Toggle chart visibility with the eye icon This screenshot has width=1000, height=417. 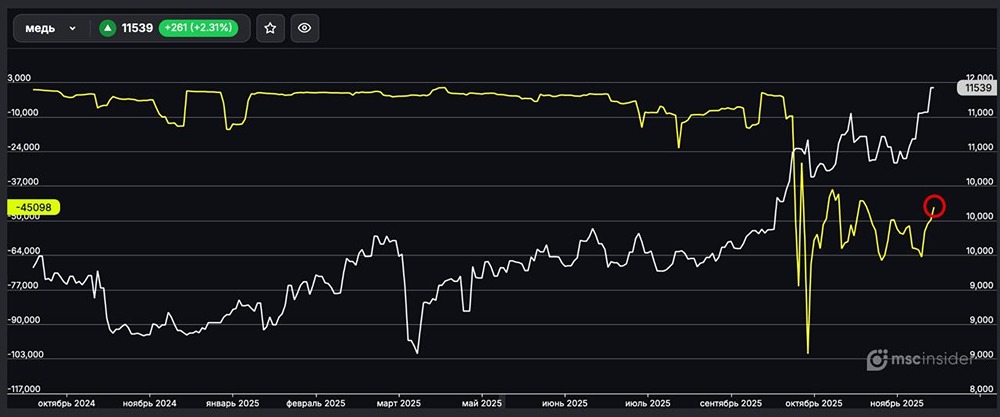click(x=305, y=29)
